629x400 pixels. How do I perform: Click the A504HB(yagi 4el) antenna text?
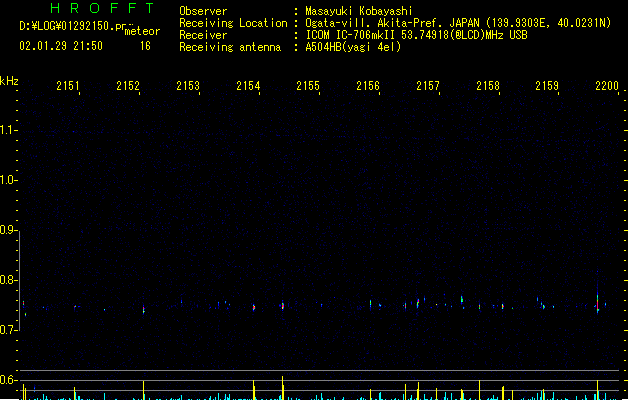pos(353,47)
